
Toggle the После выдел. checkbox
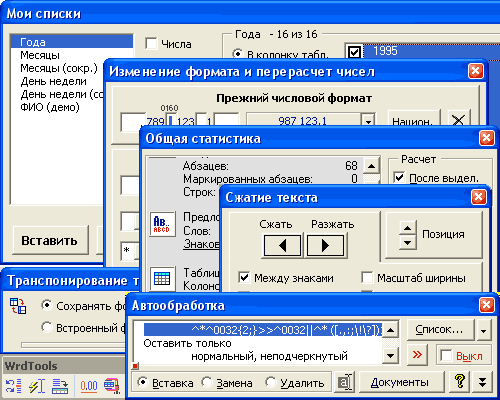point(399,178)
